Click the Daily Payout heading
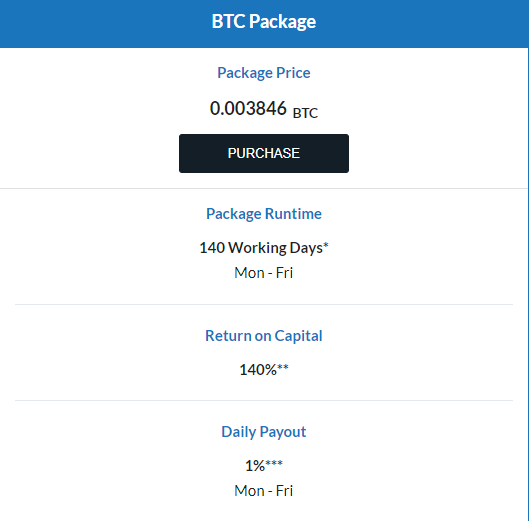 pyautogui.click(x=264, y=432)
